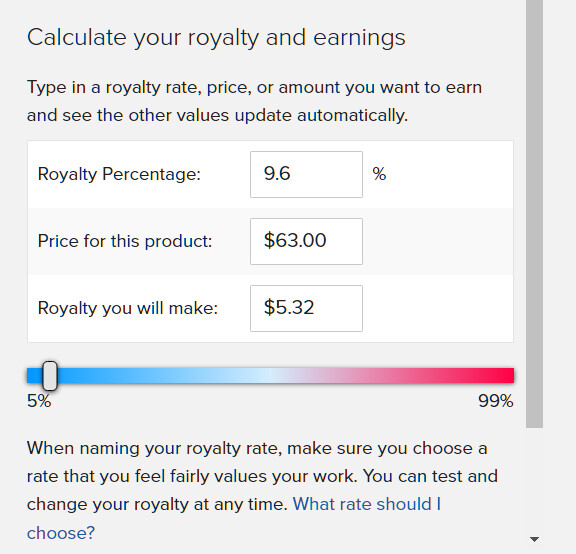Screen dimensions: 576x554
Task: Click the pale middle of the royalty slider
Action: (271, 375)
